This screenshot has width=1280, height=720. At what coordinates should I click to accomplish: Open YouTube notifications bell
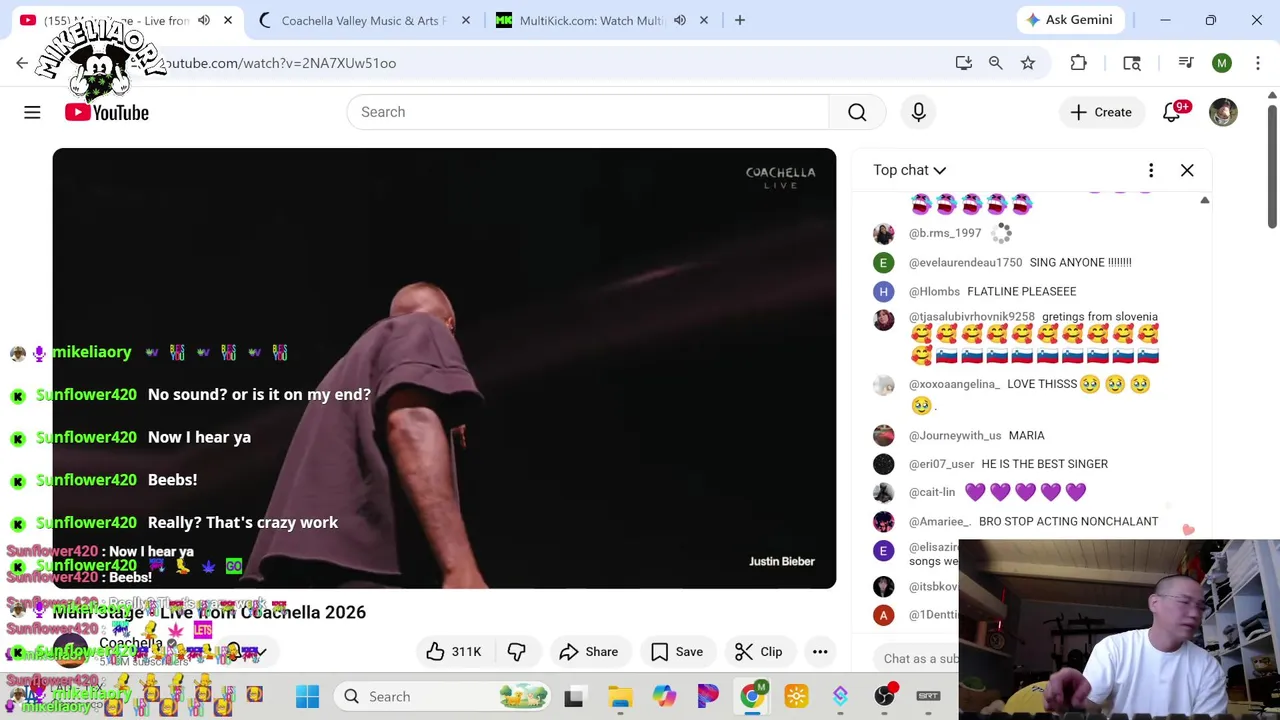tap(1172, 112)
